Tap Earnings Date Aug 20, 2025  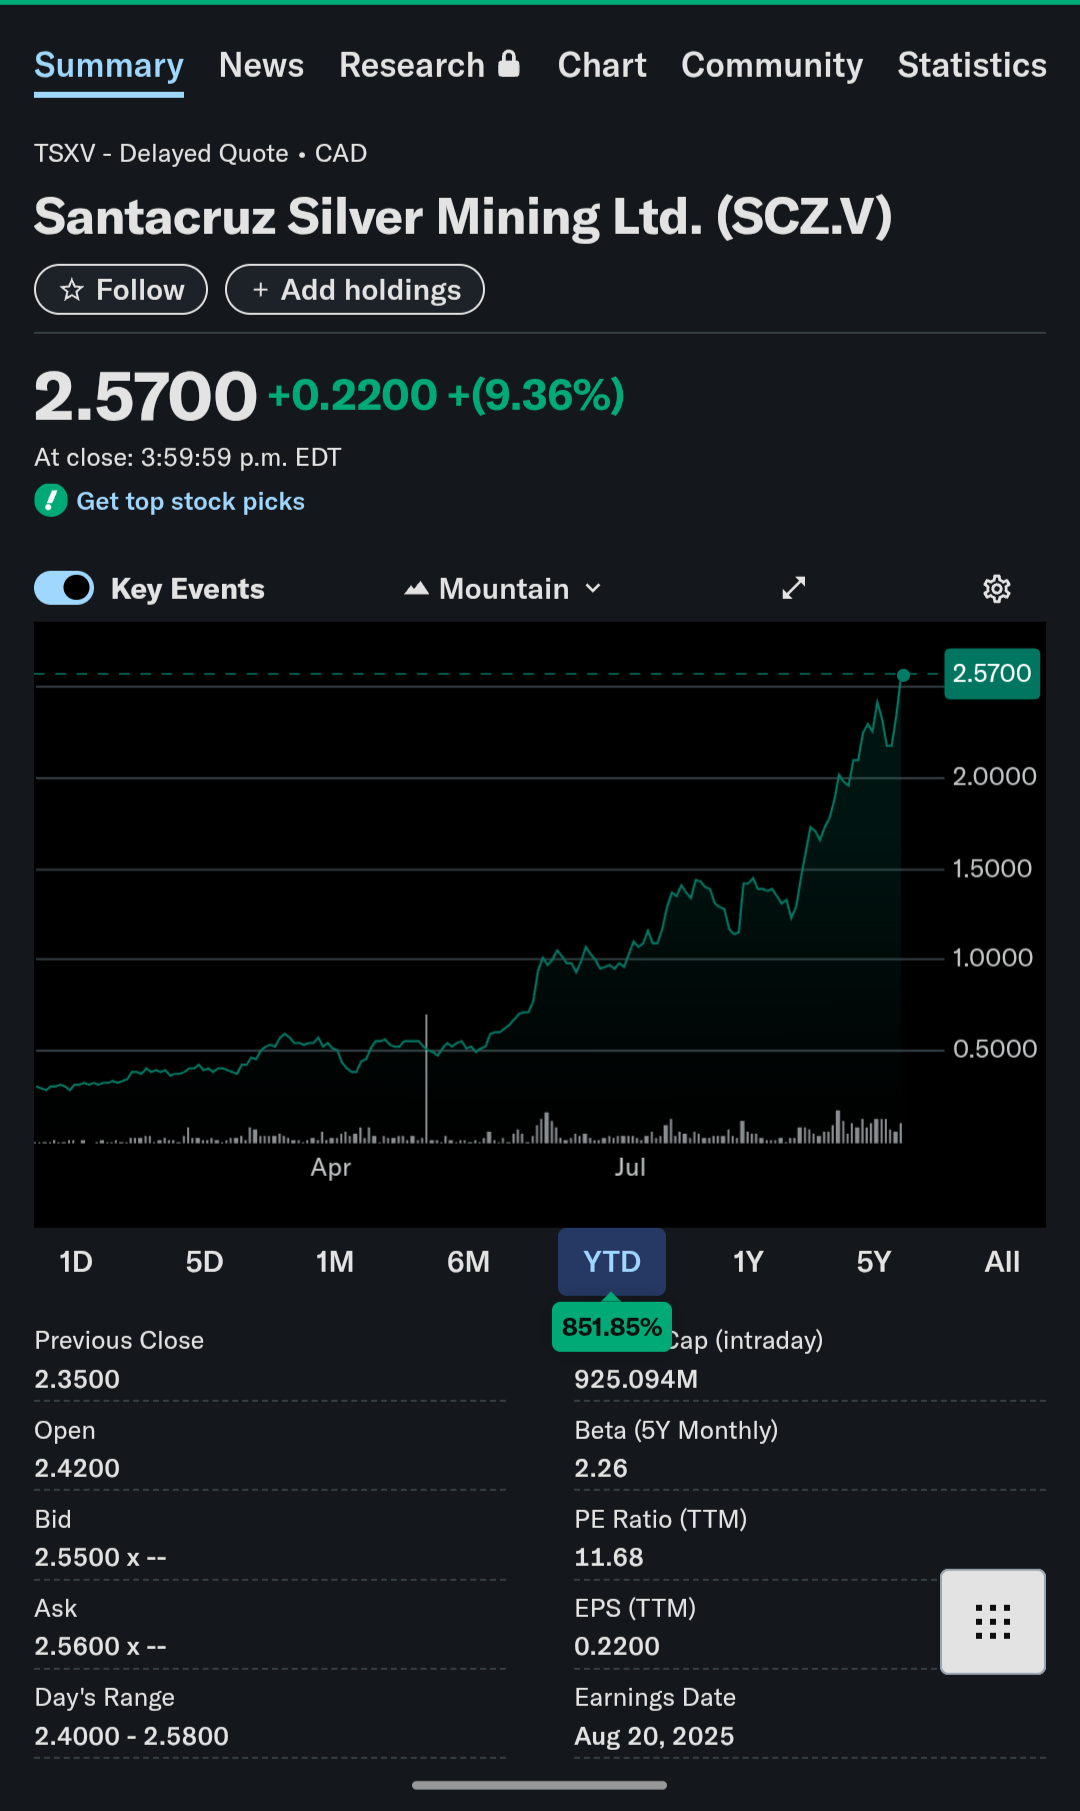(x=654, y=1736)
